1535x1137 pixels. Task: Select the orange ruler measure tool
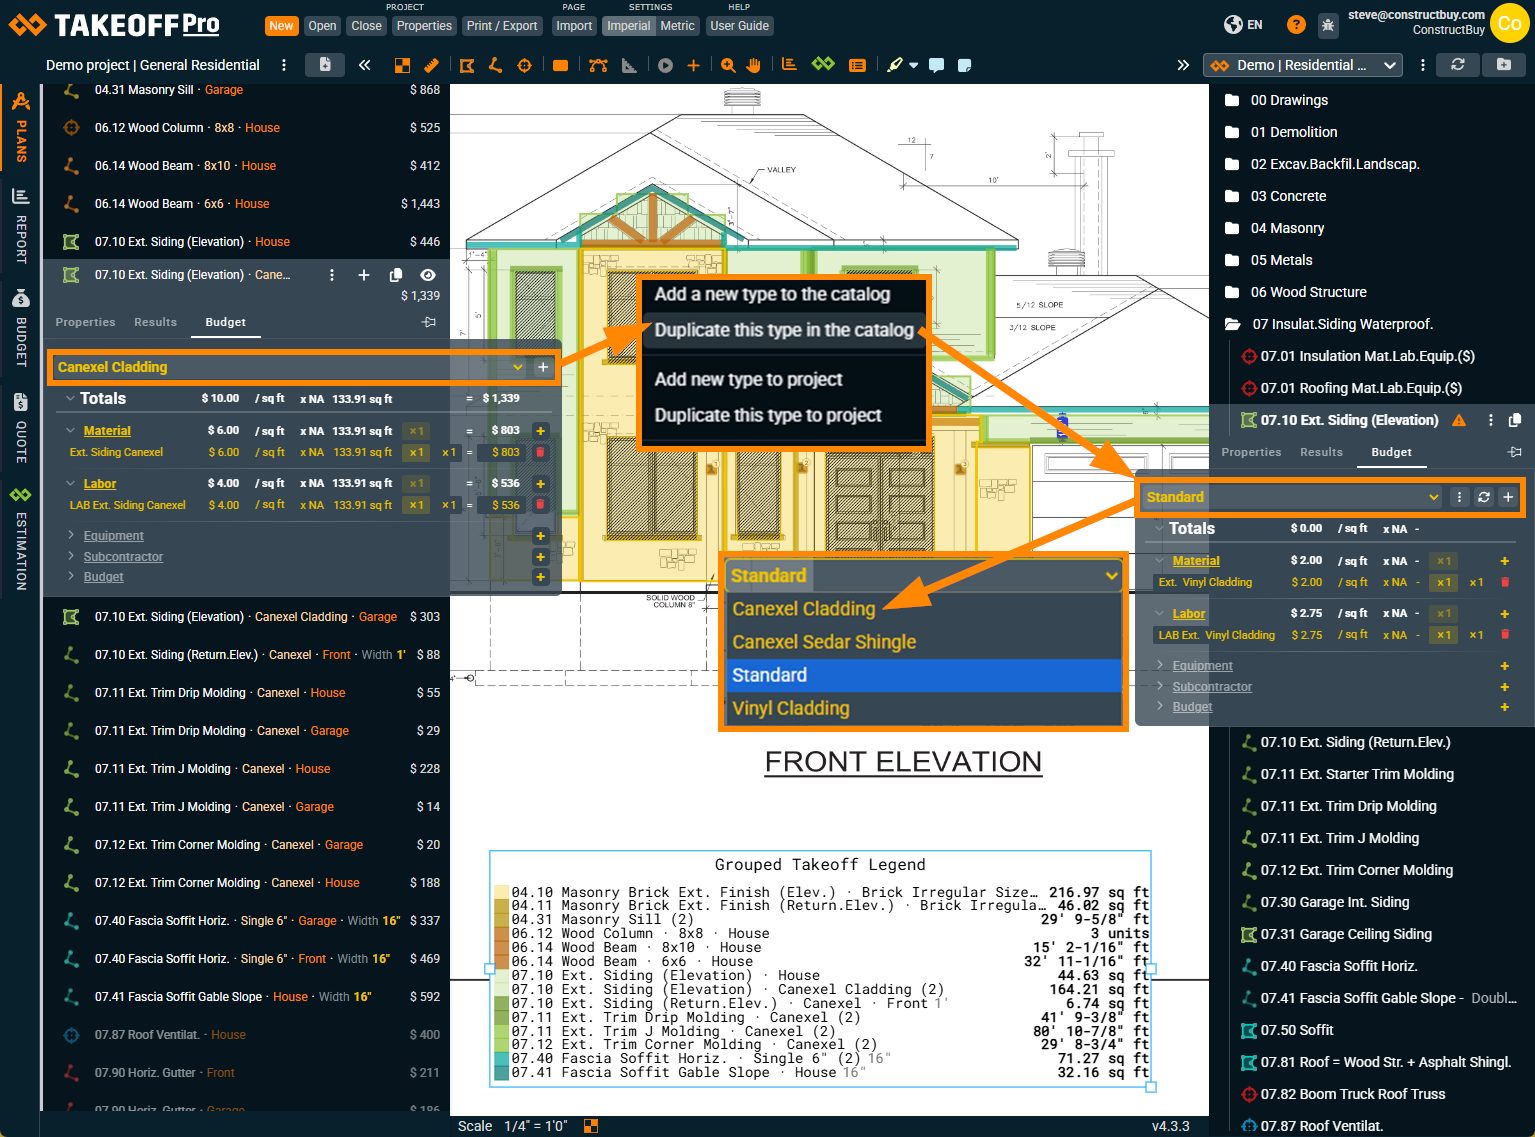tap(431, 65)
